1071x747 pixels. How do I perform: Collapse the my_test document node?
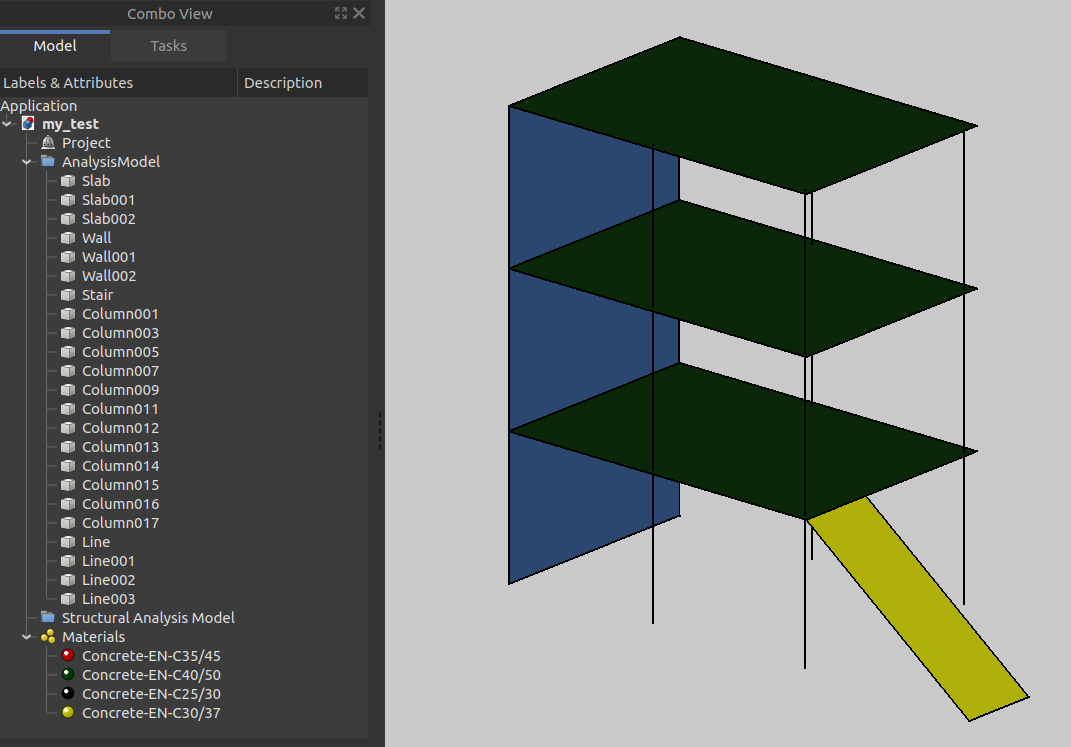pyautogui.click(x=8, y=124)
